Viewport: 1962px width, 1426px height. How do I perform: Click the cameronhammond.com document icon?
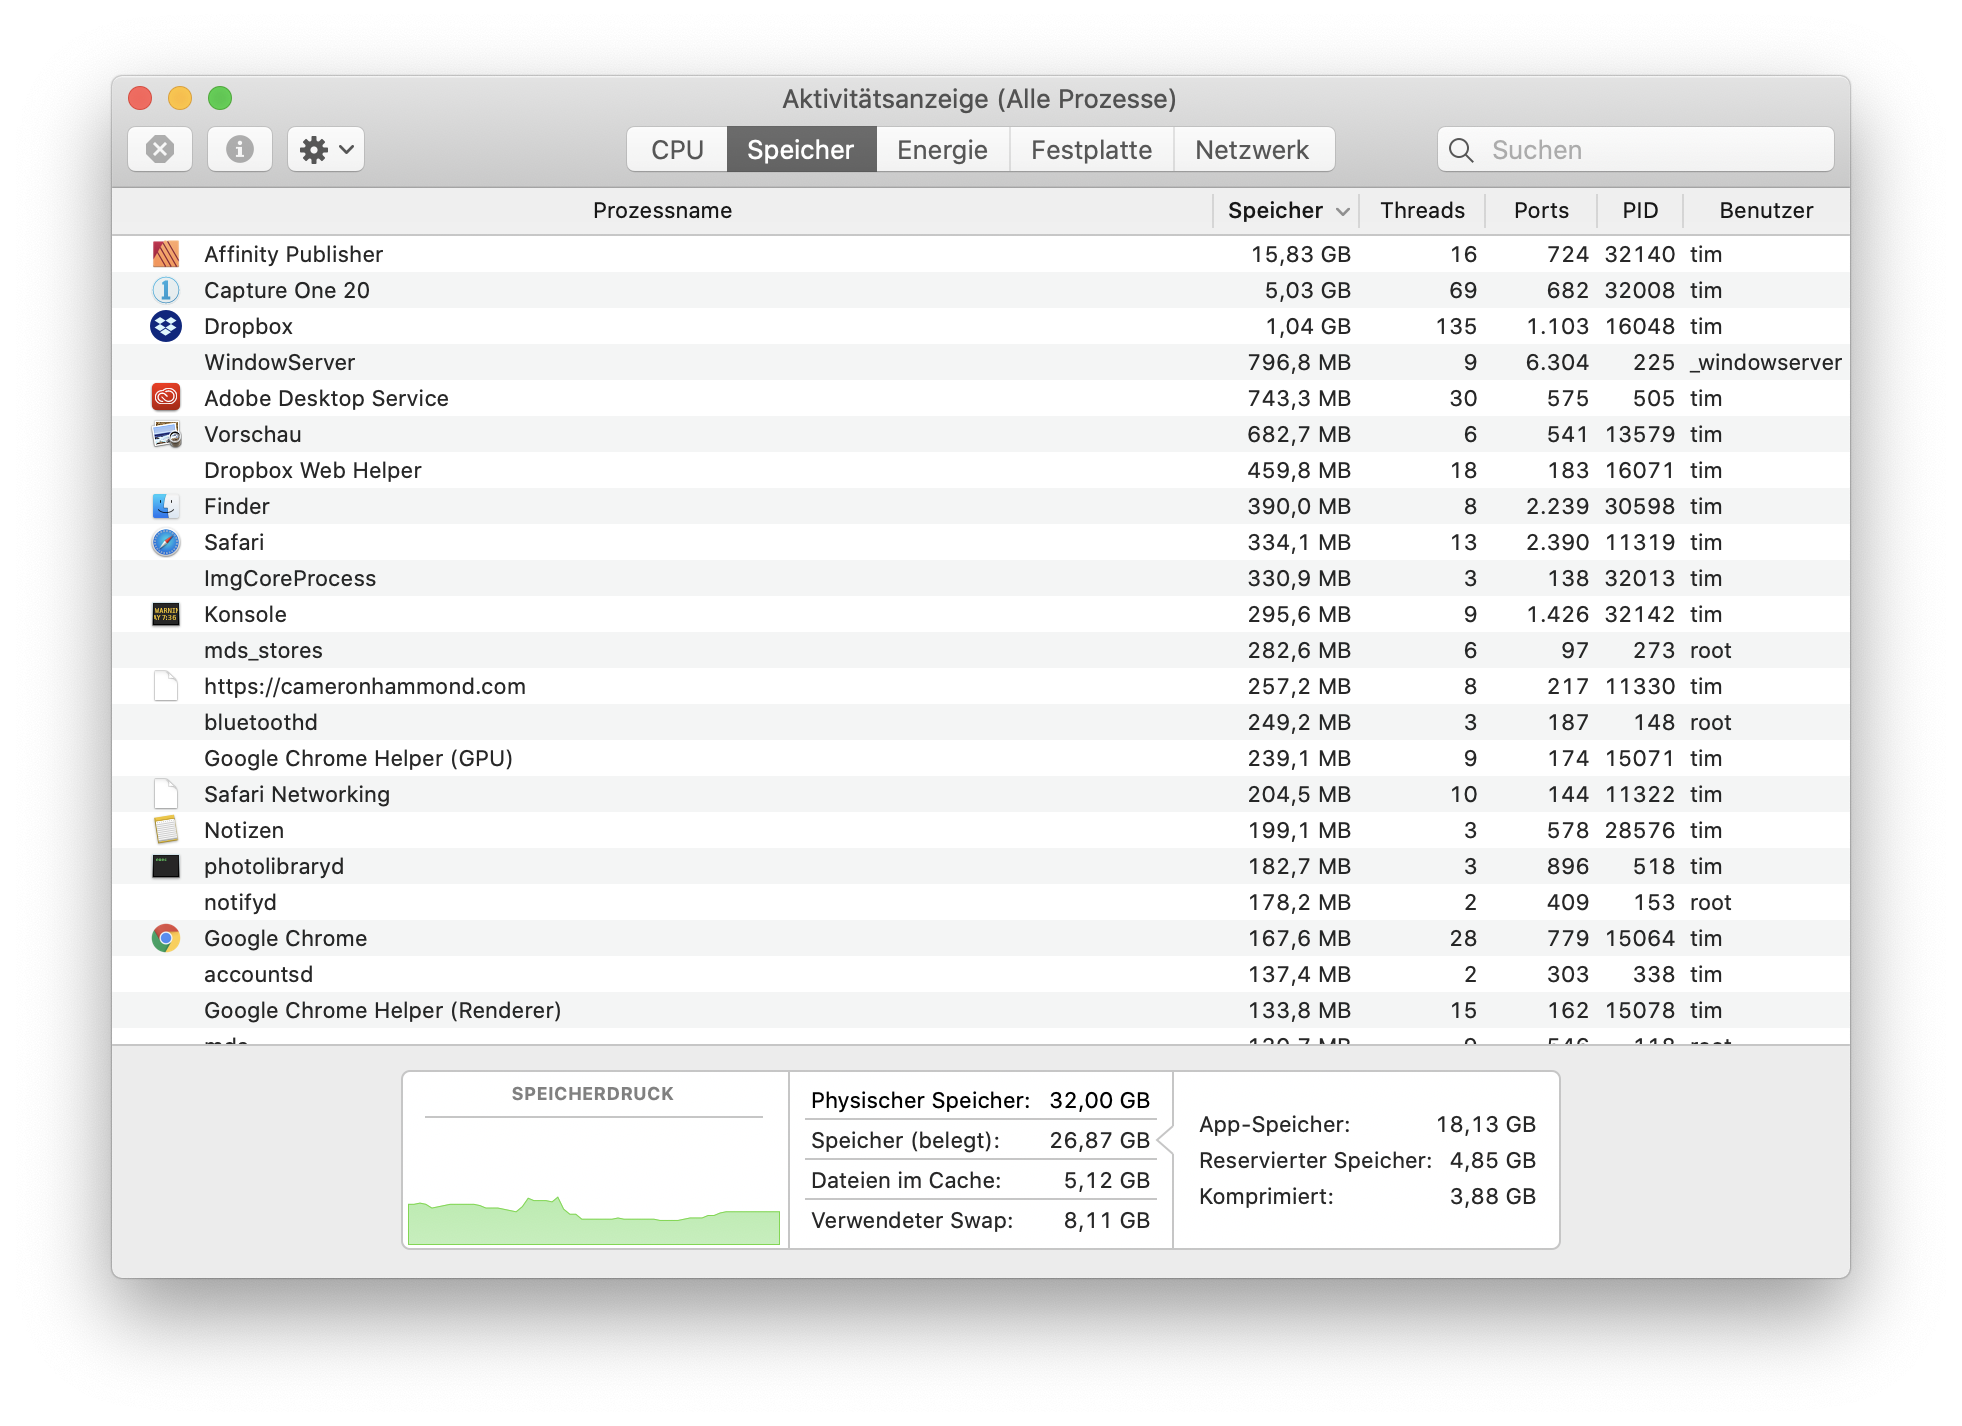click(x=166, y=686)
